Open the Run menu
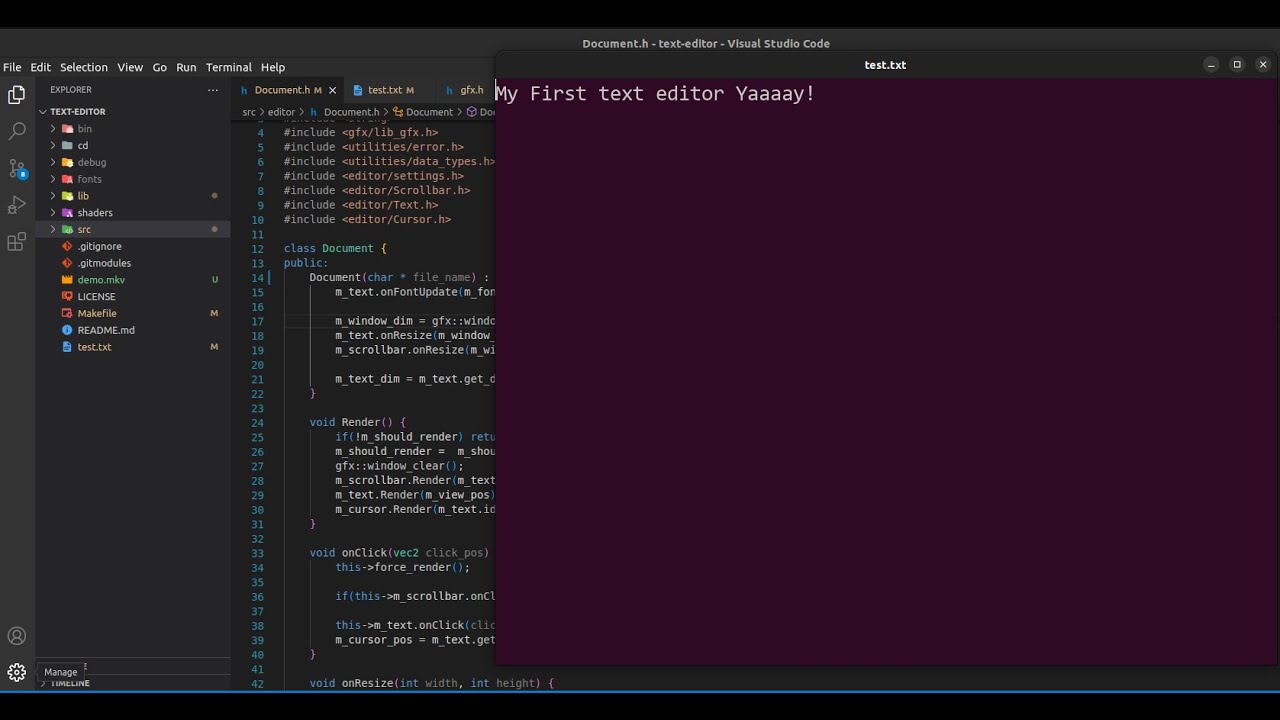1280x720 pixels. click(186, 67)
